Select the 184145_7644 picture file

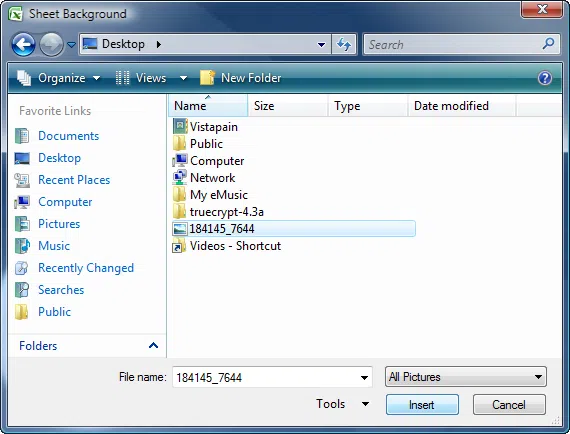(294, 229)
